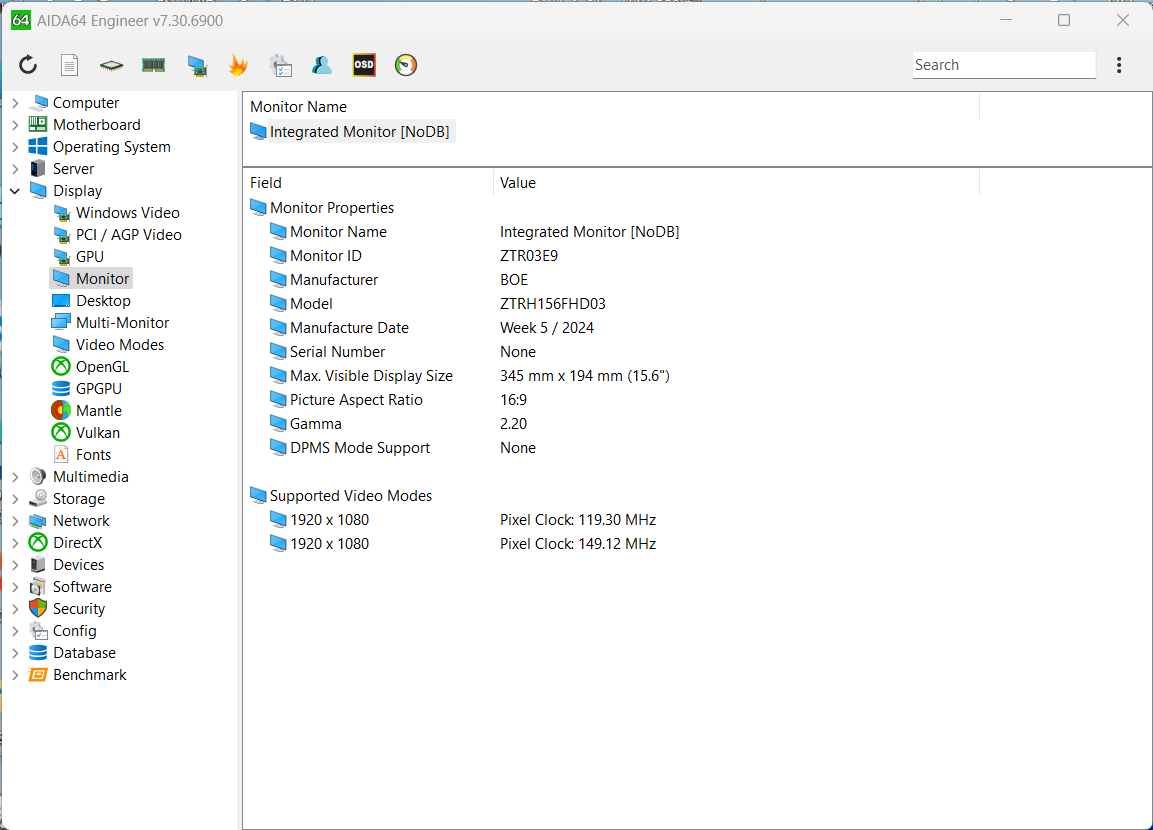Open the OSD panel toolbar icon

click(364, 66)
